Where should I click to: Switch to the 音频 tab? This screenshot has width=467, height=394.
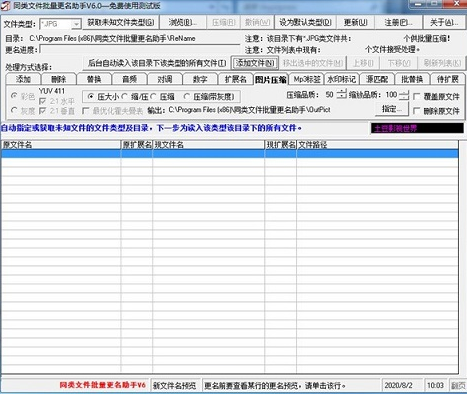(x=129, y=79)
